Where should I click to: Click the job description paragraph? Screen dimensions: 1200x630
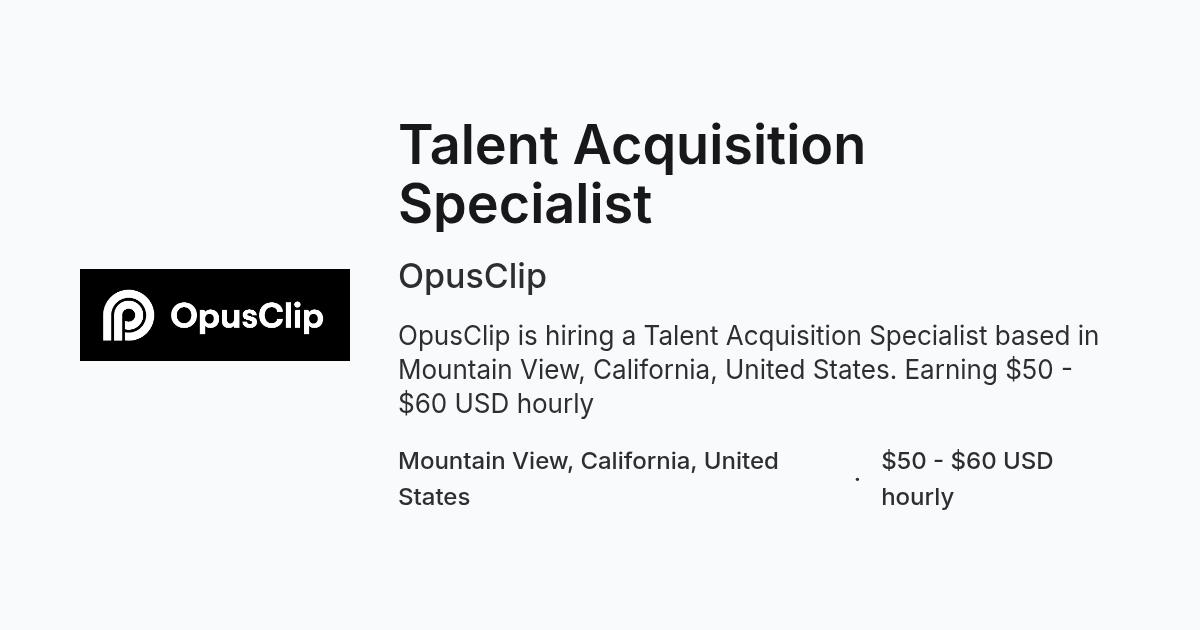[748, 369]
